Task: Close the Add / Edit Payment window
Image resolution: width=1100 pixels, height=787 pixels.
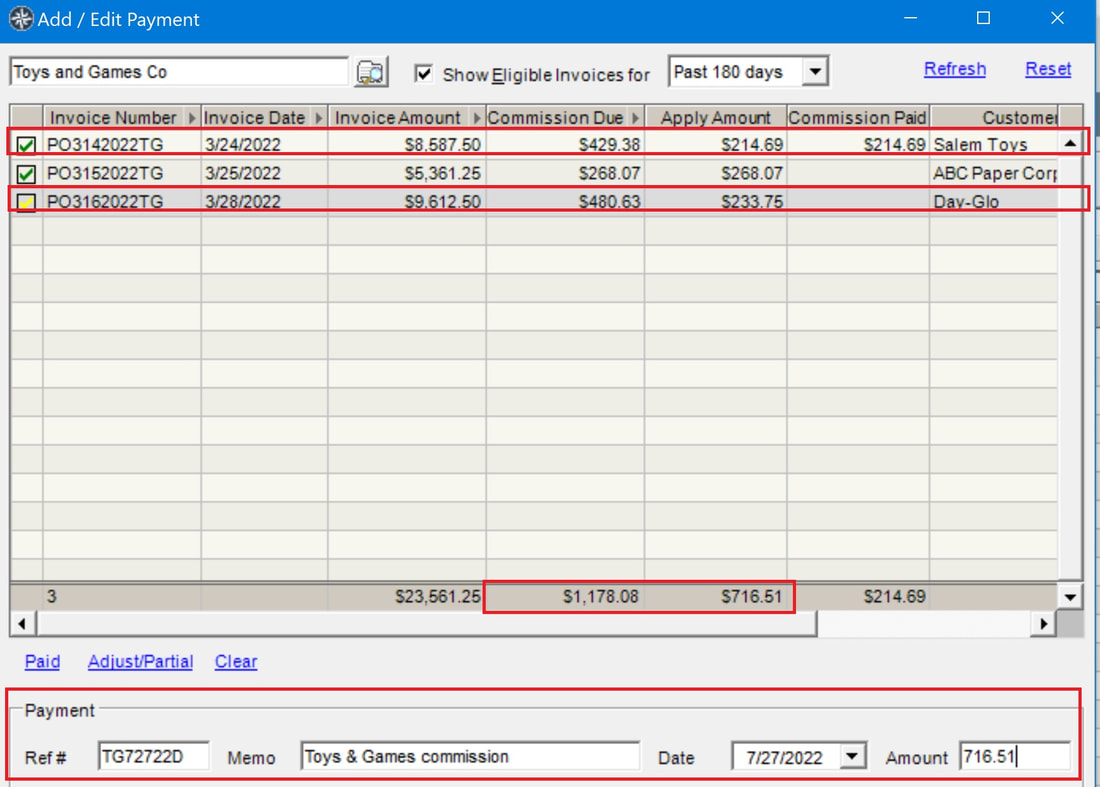Action: pos(1057,18)
